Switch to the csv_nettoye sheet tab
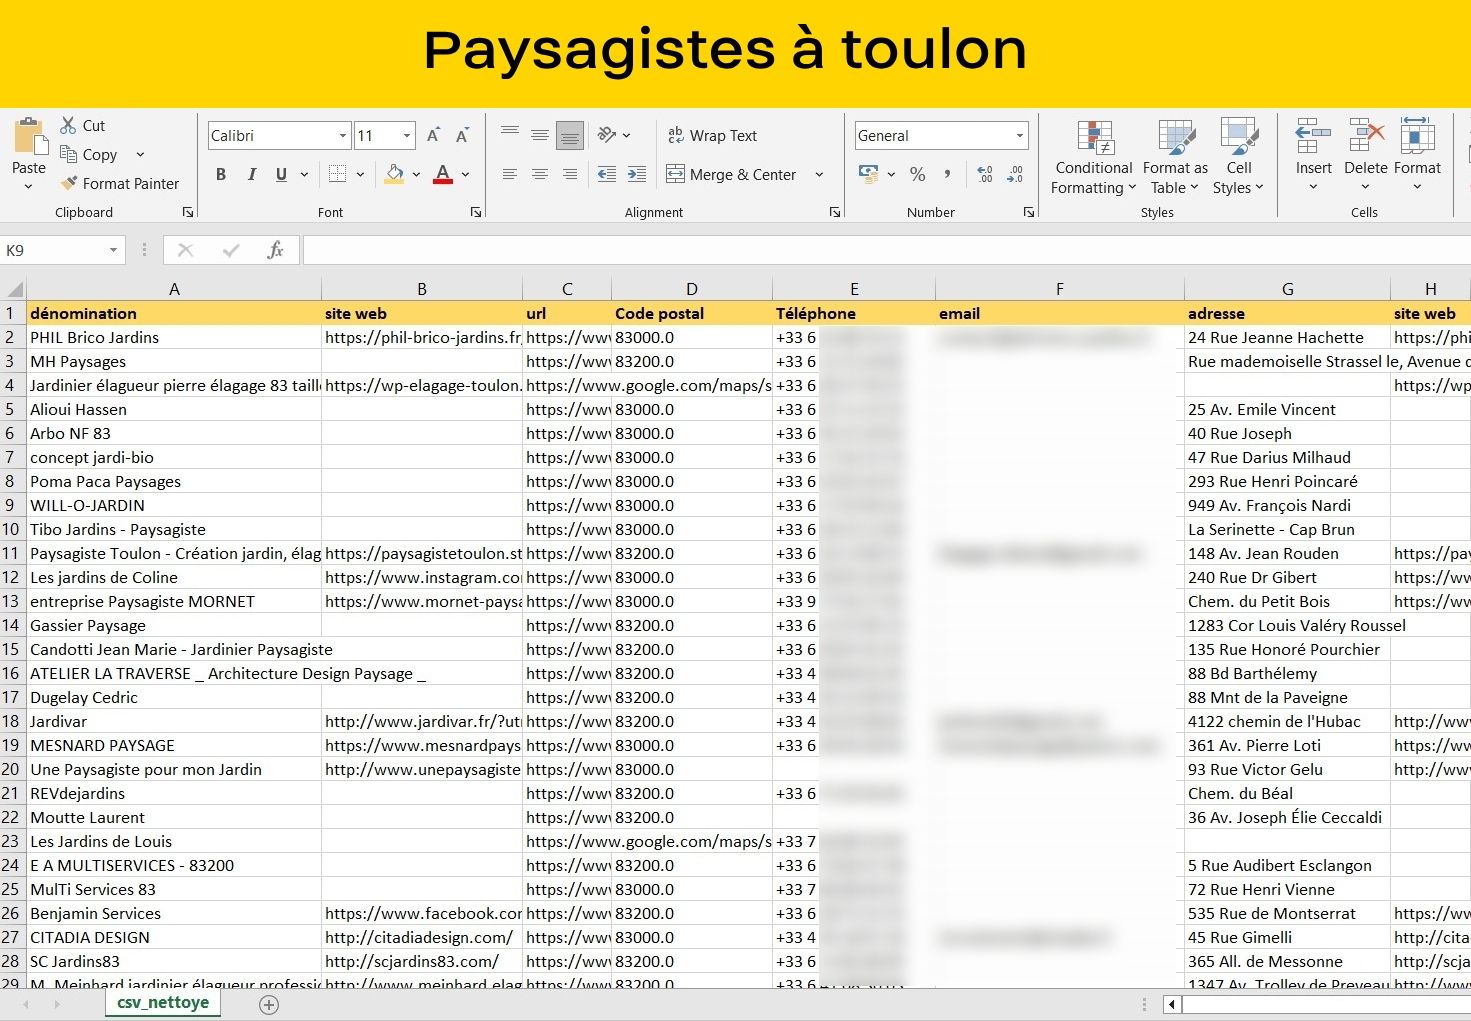Viewport: 1471px width, 1021px height. 163,1003
